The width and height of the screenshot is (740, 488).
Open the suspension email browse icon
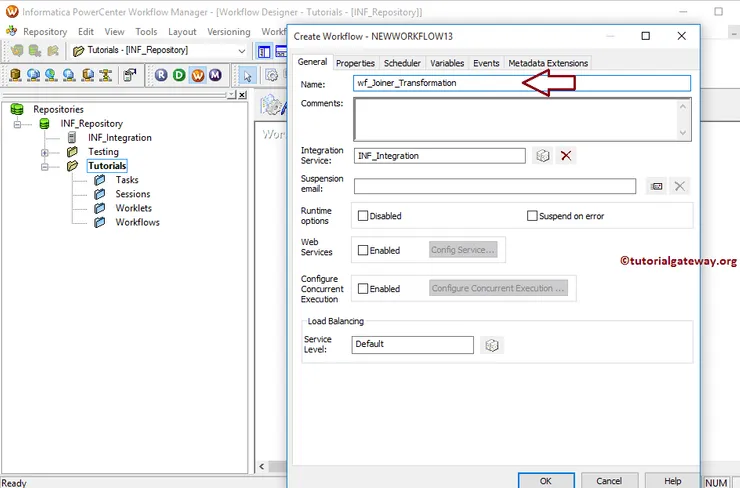pos(657,186)
